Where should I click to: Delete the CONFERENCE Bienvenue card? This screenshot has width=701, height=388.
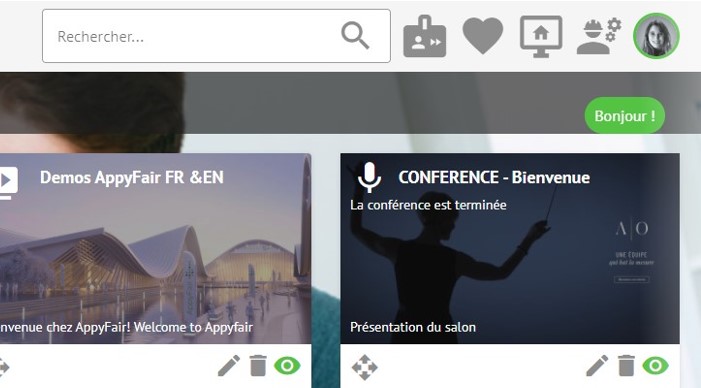(x=626, y=366)
